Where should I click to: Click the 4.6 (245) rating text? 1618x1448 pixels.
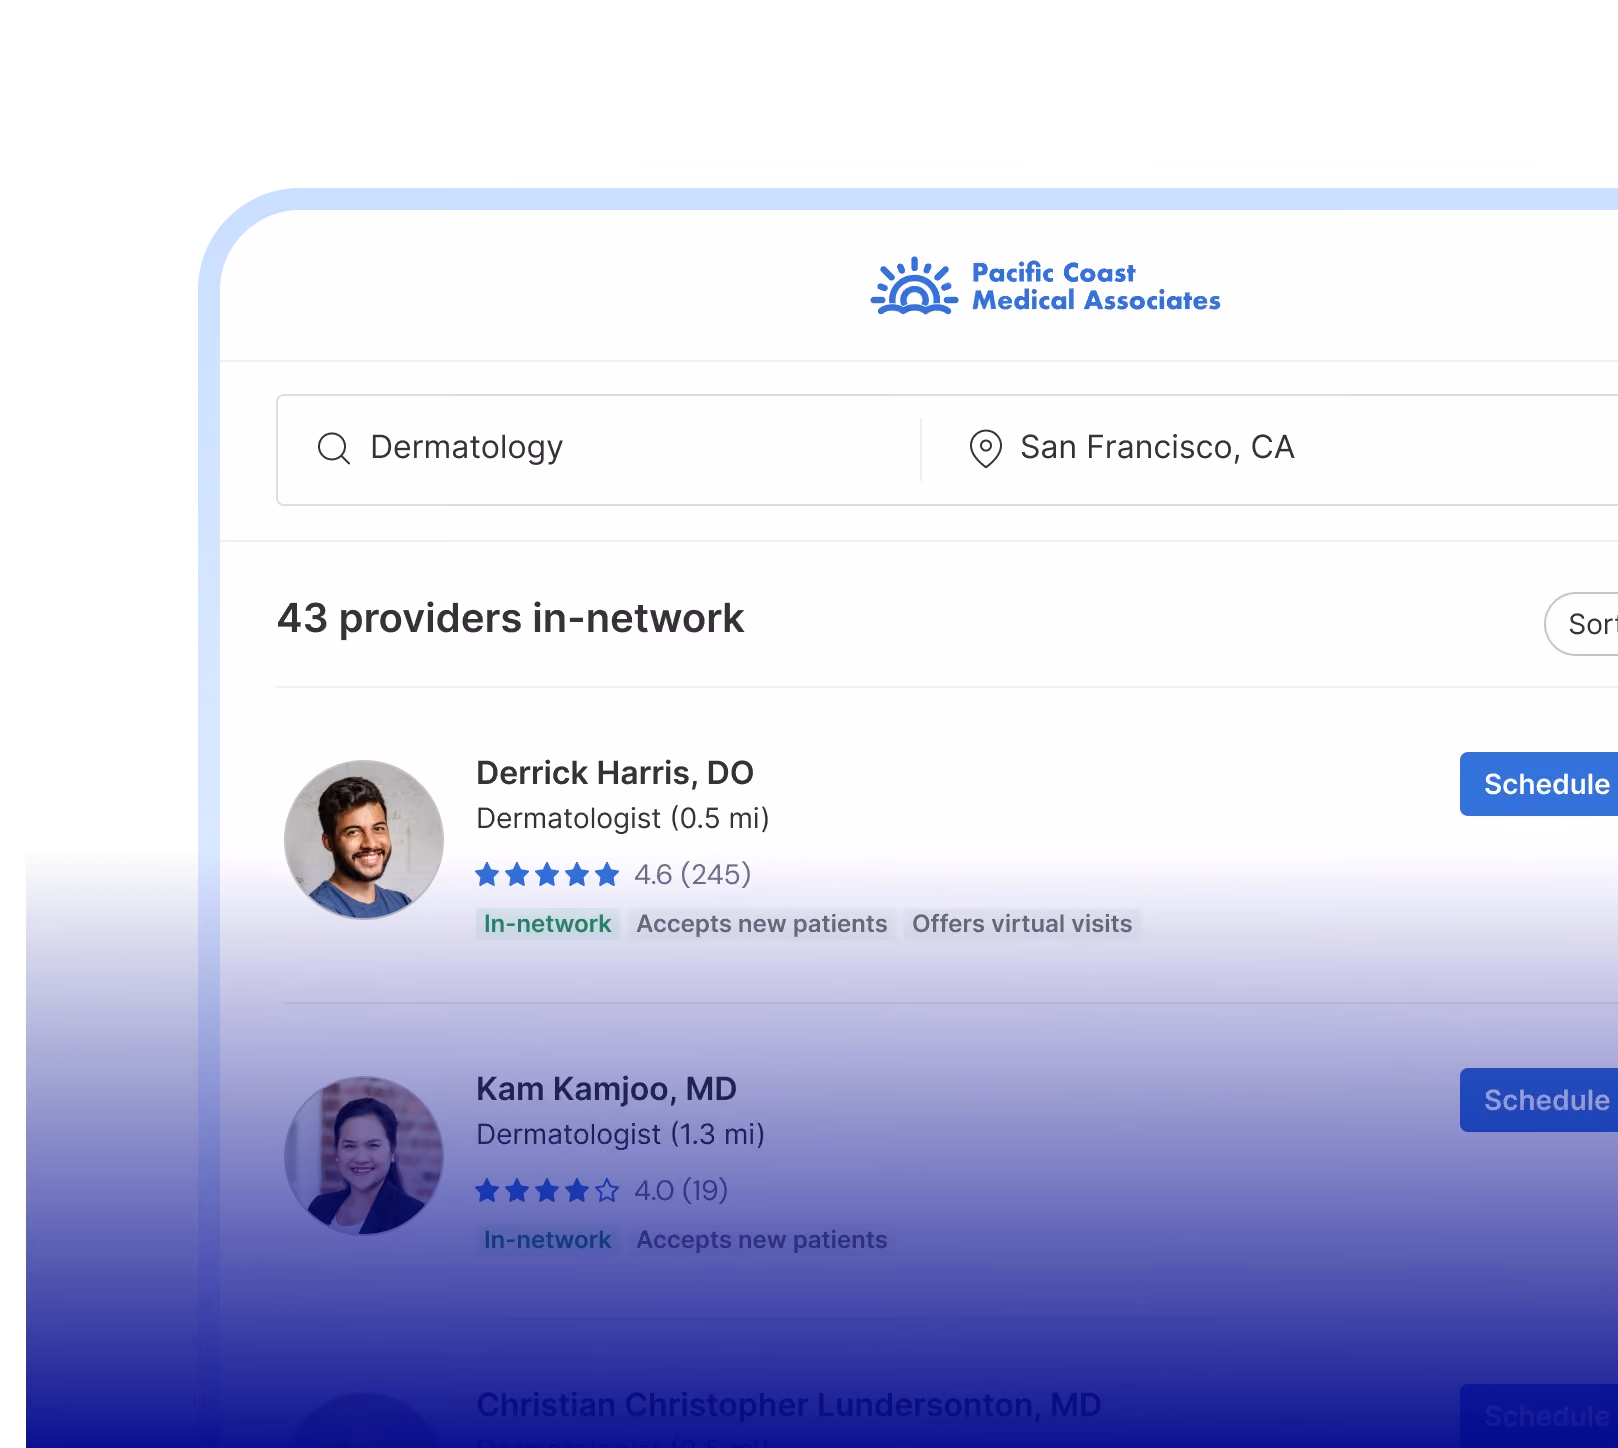(x=692, y=875)
